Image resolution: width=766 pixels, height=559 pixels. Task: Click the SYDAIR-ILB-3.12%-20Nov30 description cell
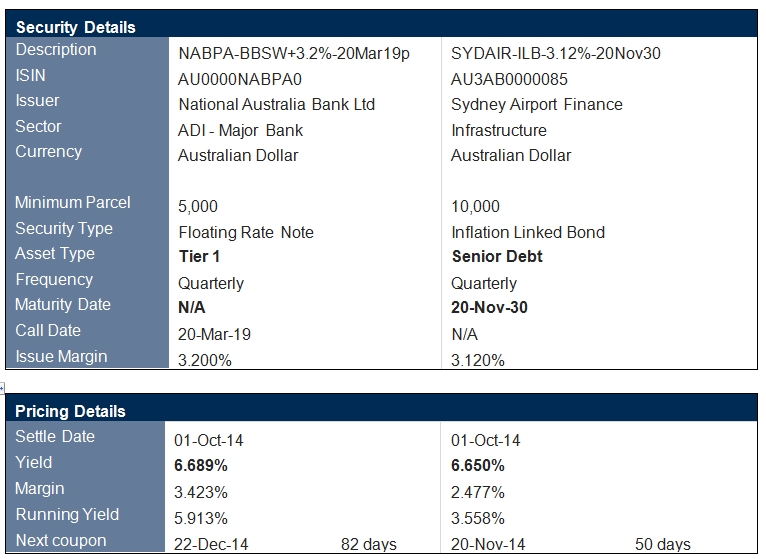[555, 53]
